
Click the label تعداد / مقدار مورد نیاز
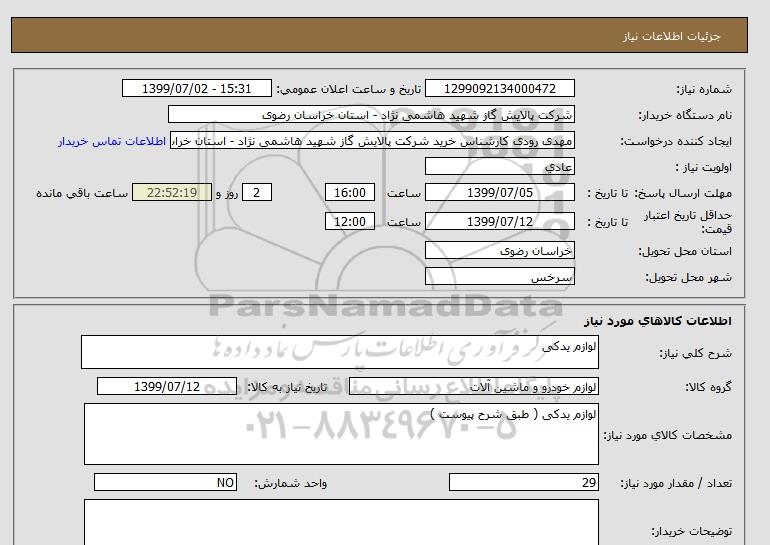[676, 483]
